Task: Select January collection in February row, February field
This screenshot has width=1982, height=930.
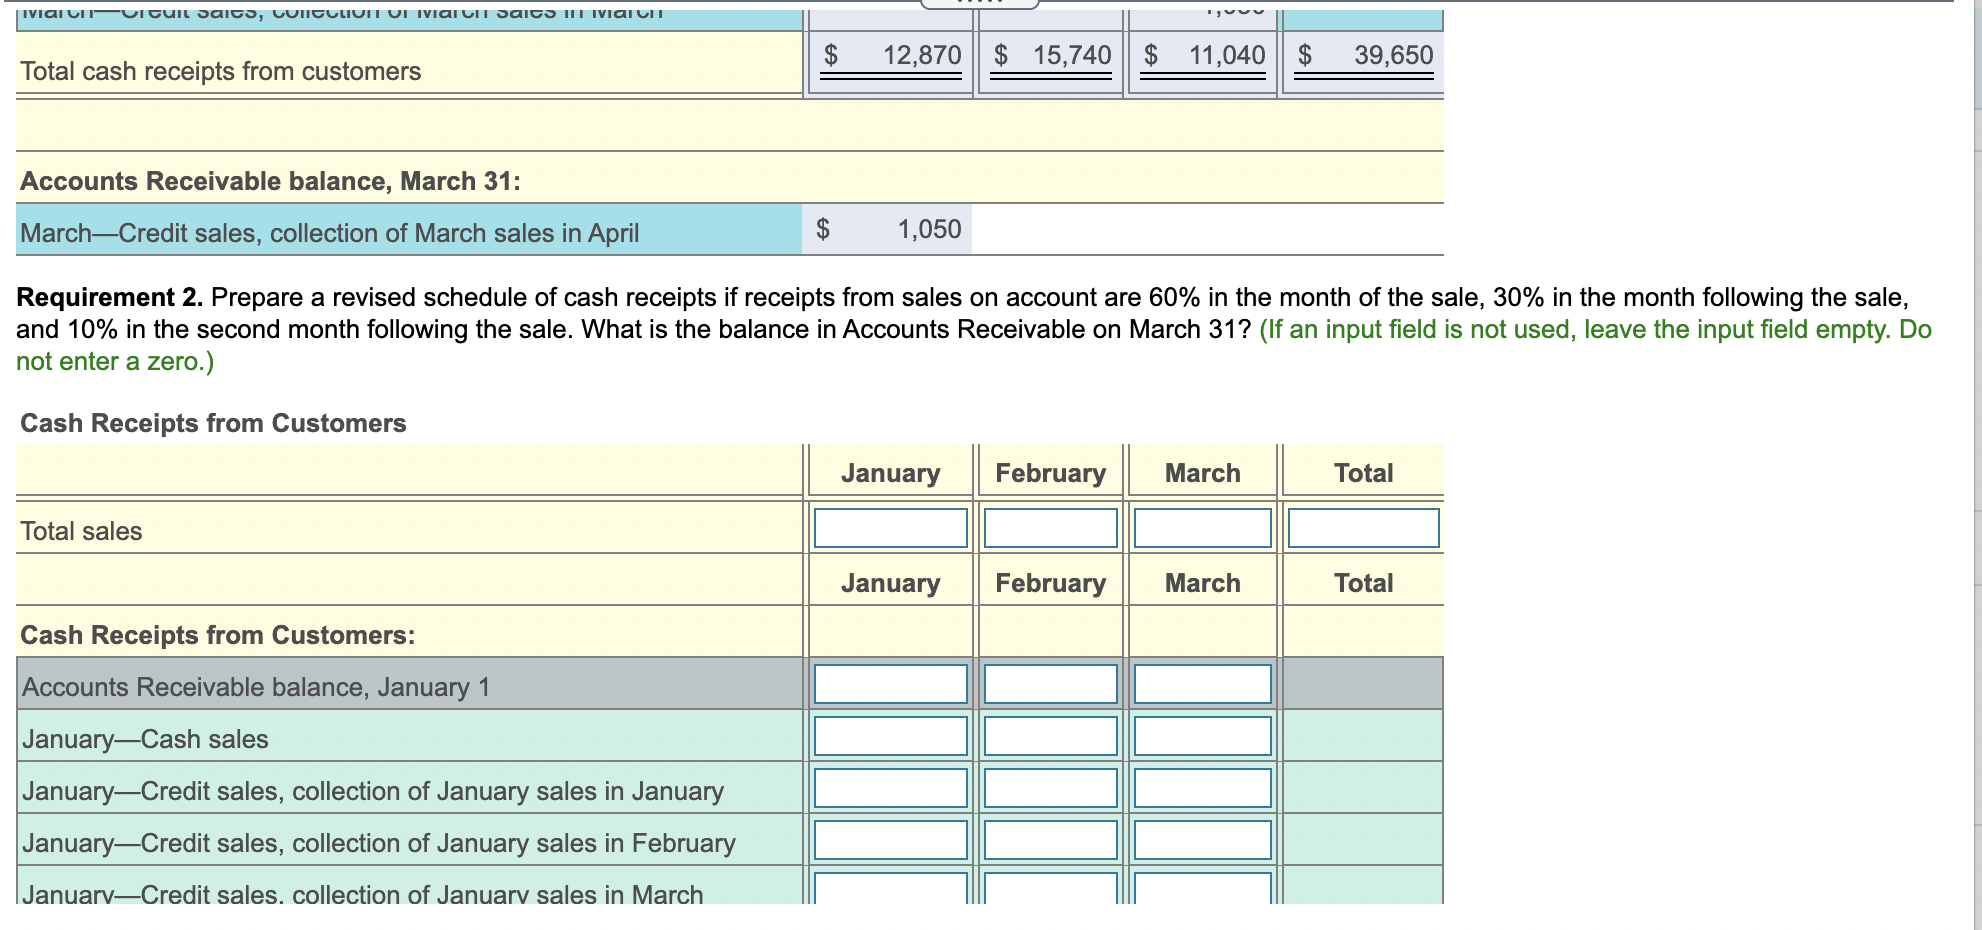Action: click(x=1051, y=840)
